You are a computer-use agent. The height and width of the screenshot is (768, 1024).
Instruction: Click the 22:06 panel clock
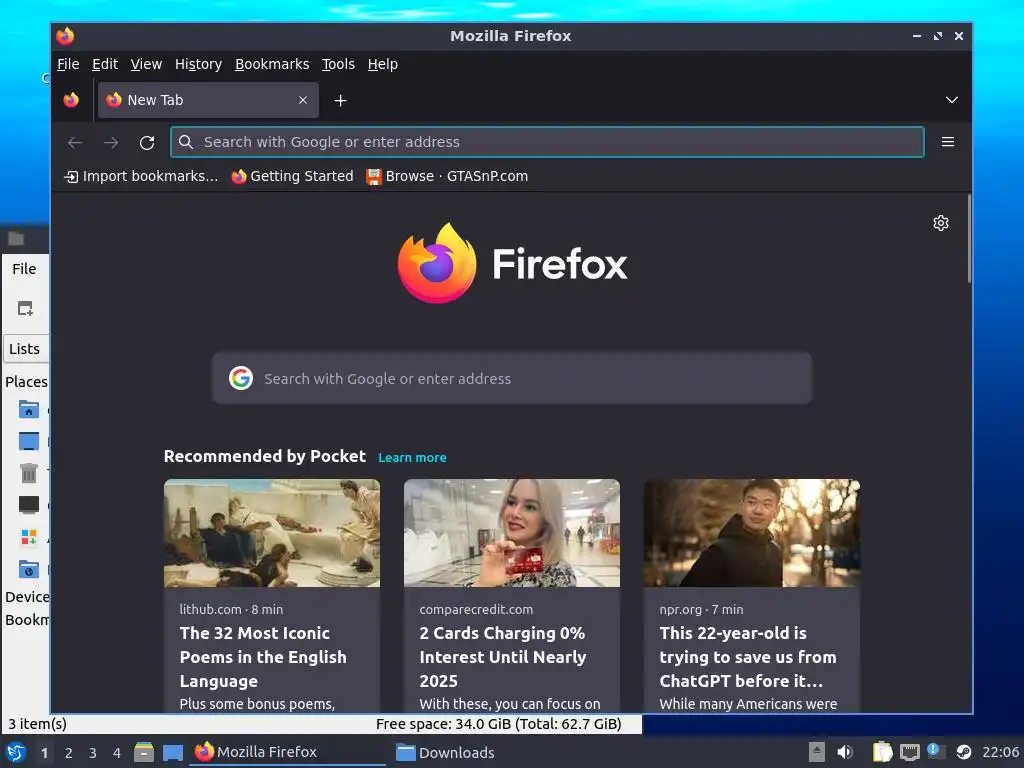[1000, 752]
